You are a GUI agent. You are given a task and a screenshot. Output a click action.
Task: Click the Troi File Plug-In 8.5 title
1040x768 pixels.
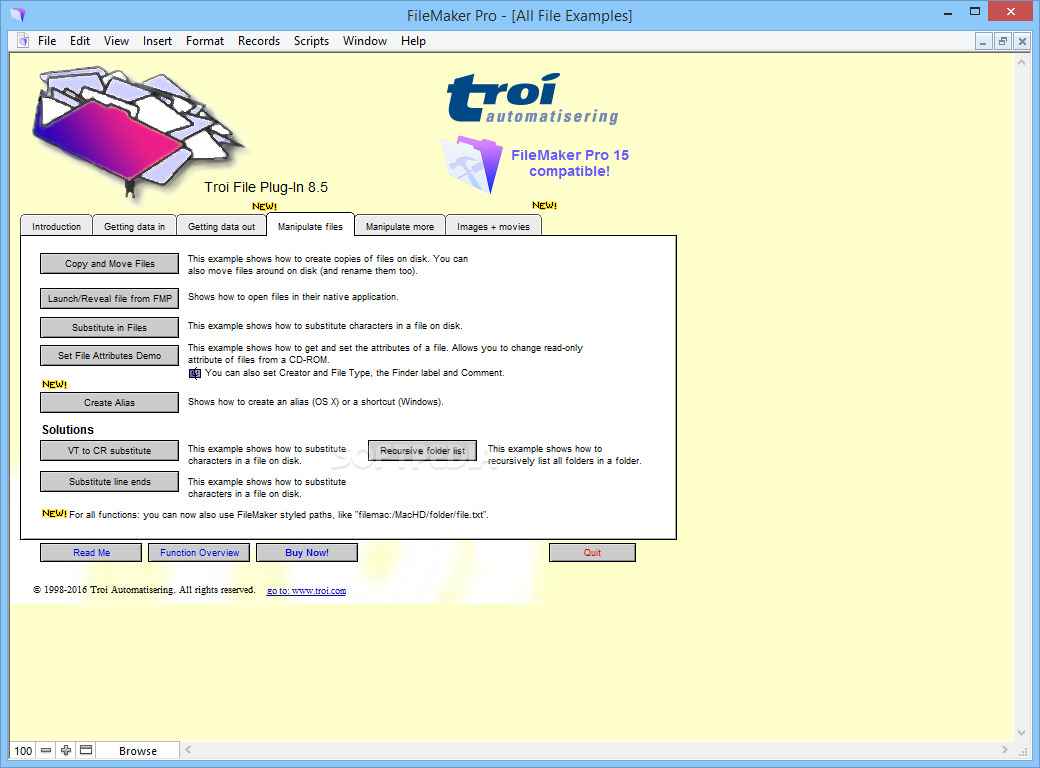pyautogui.click(x=266, y=187)
